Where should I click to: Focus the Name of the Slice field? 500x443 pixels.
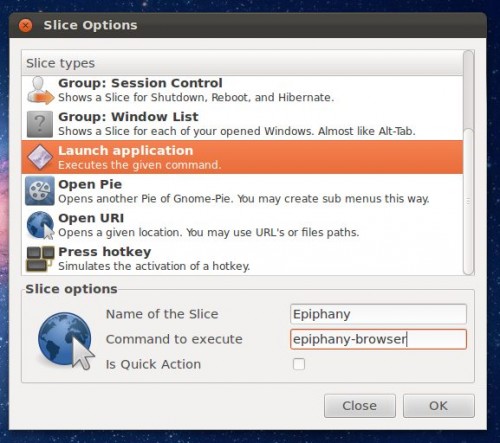pos(378,314)
